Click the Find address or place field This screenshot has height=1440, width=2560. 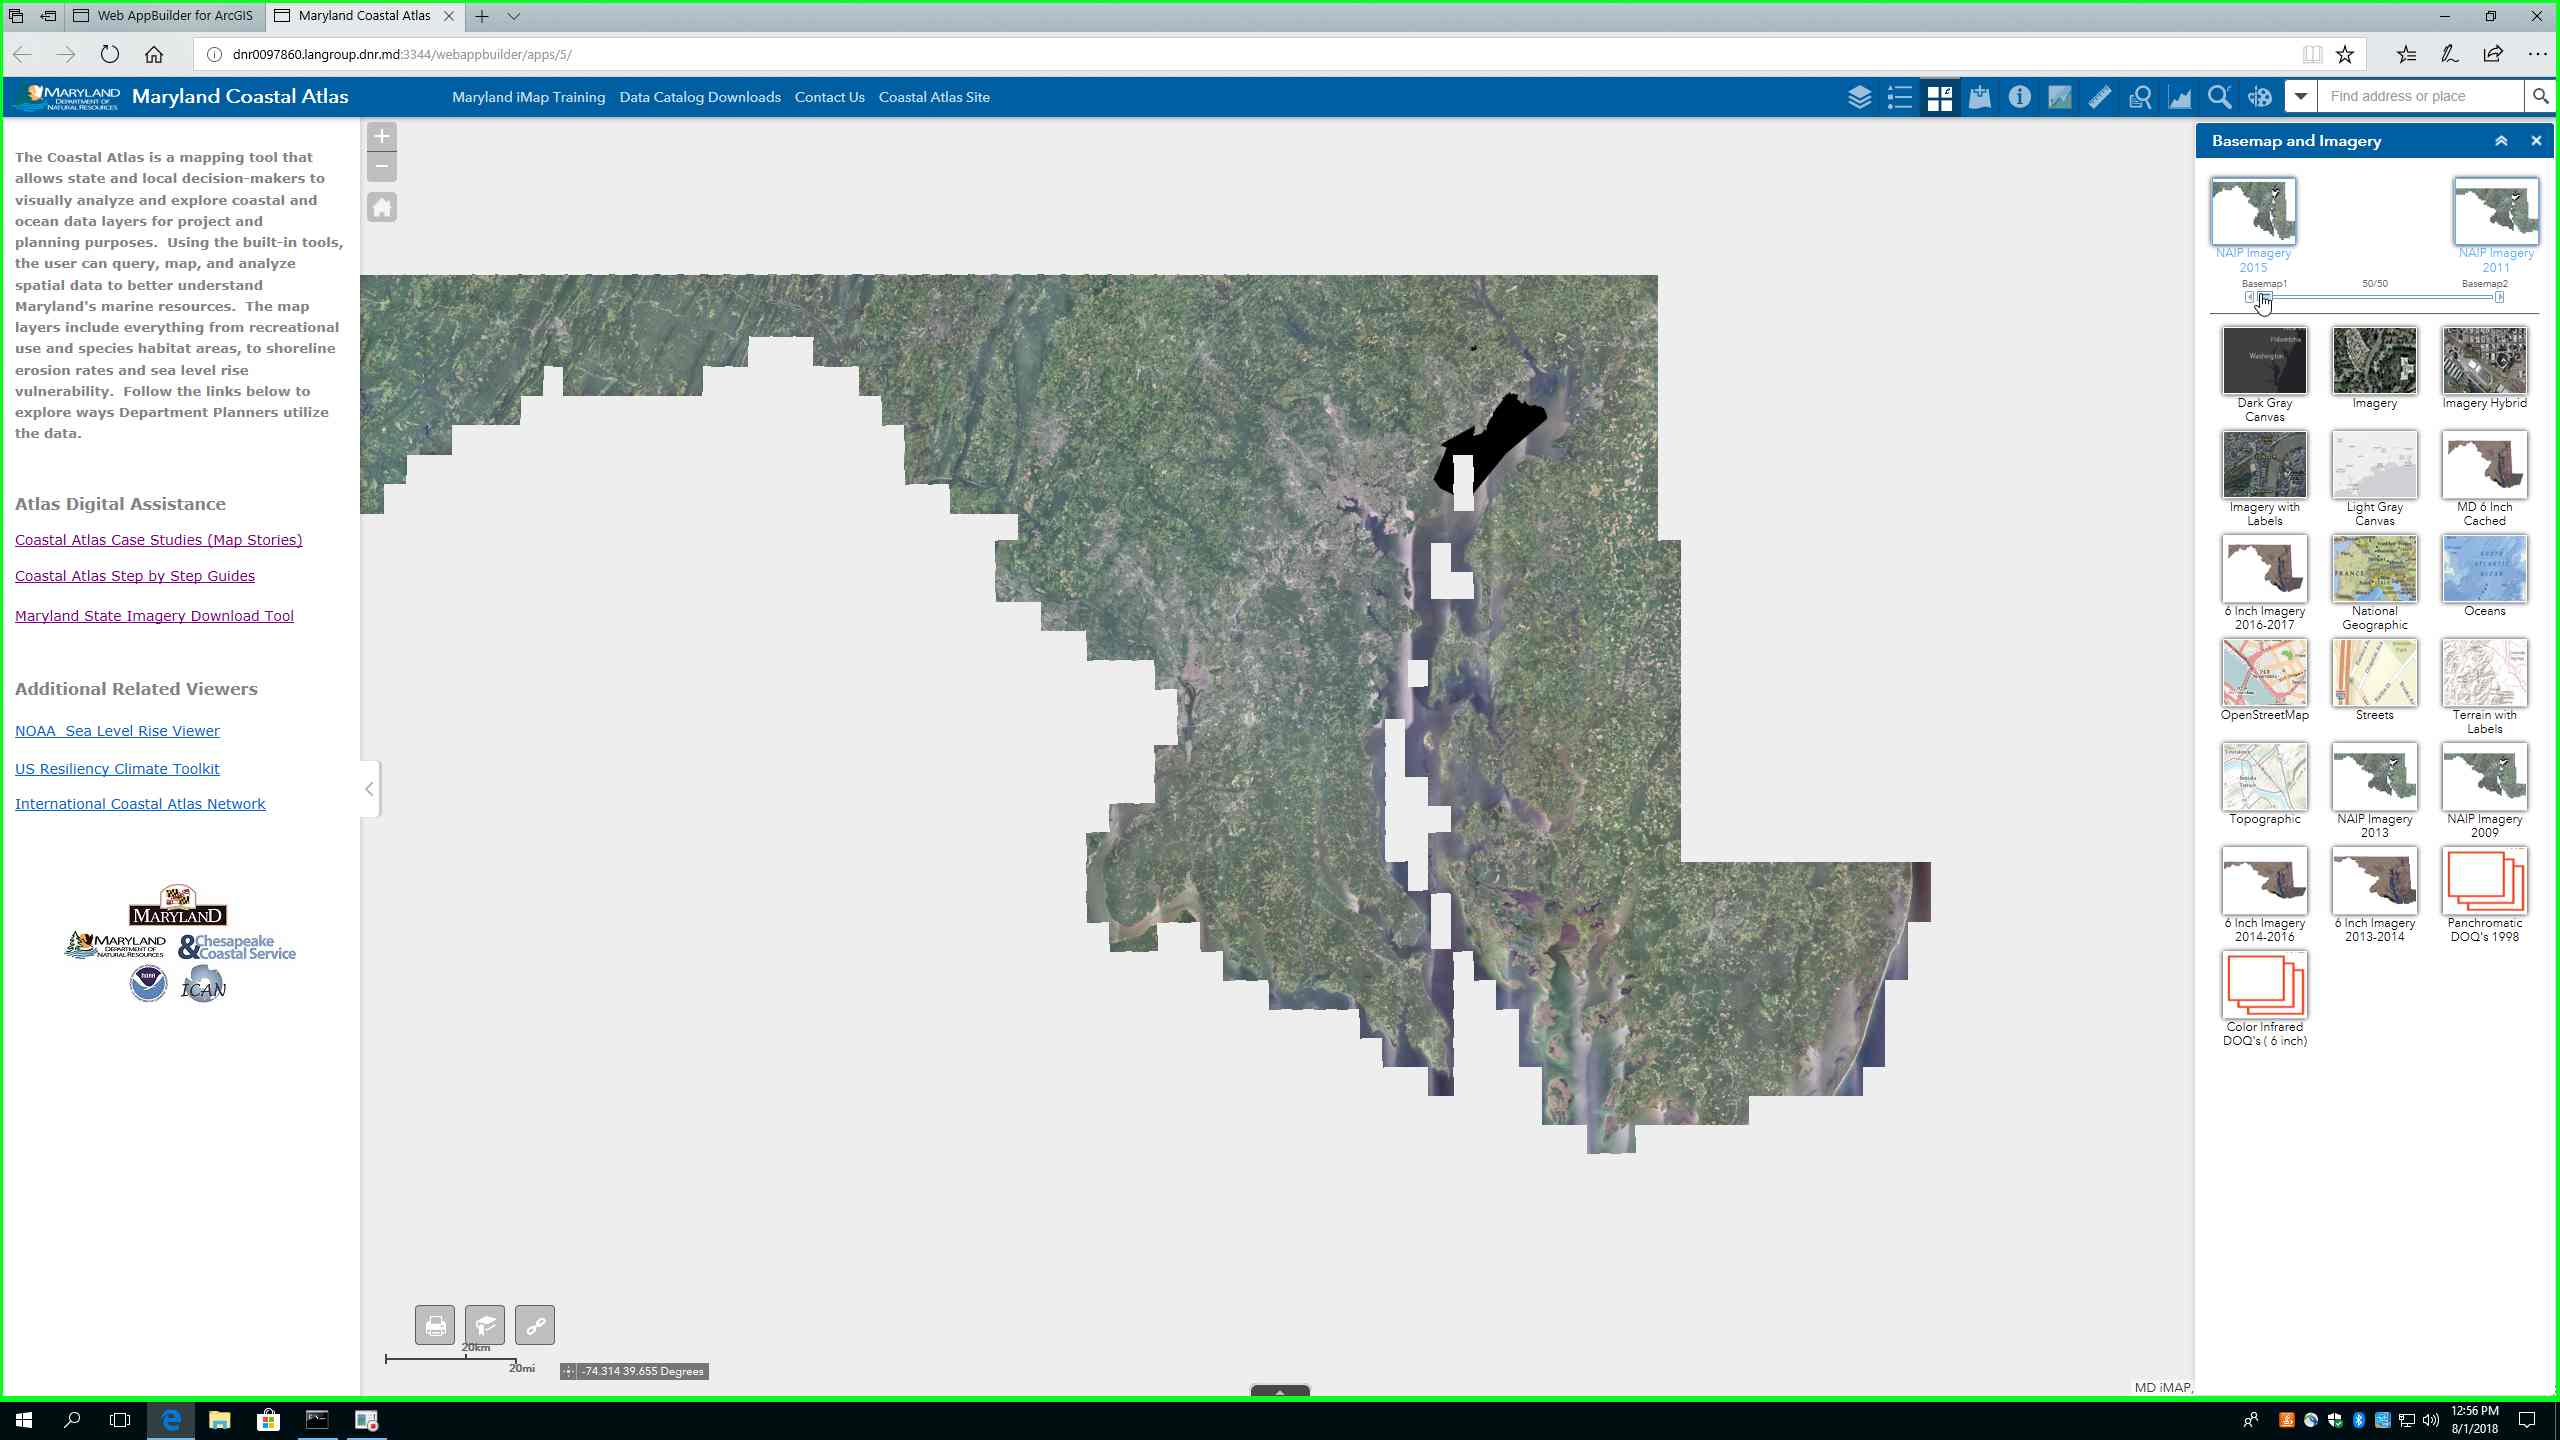[2420, 97]
